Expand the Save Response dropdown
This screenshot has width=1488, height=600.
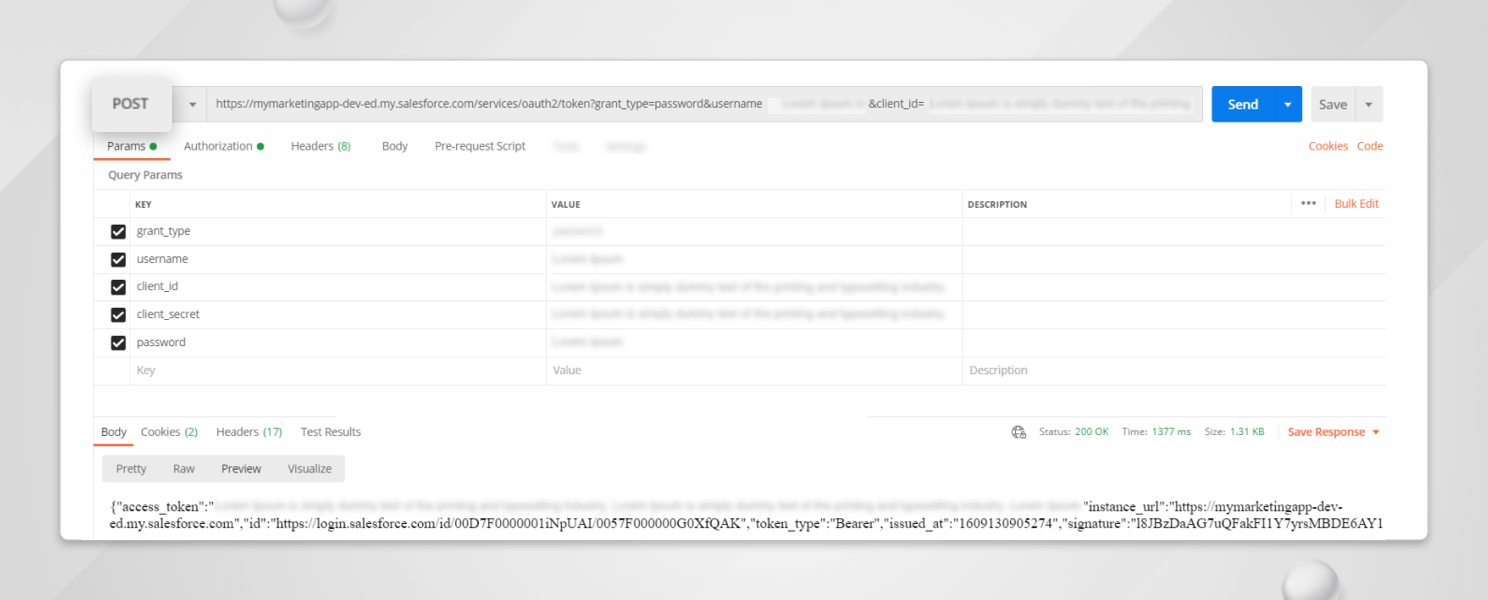click(x=1376, y=431)
